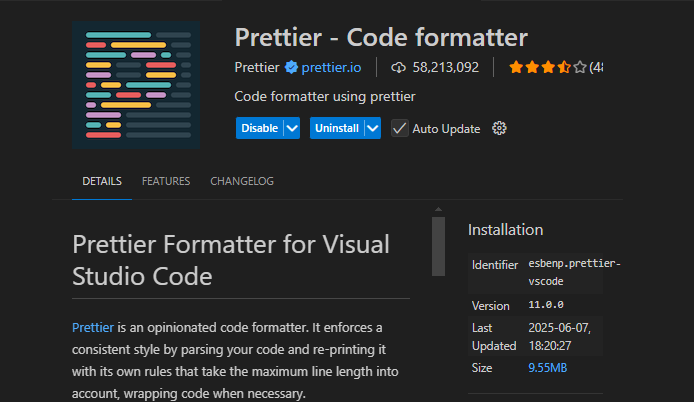Click the version value 11.0.0
The width and height of the screenshot is (694, 402).
point(546,305)
